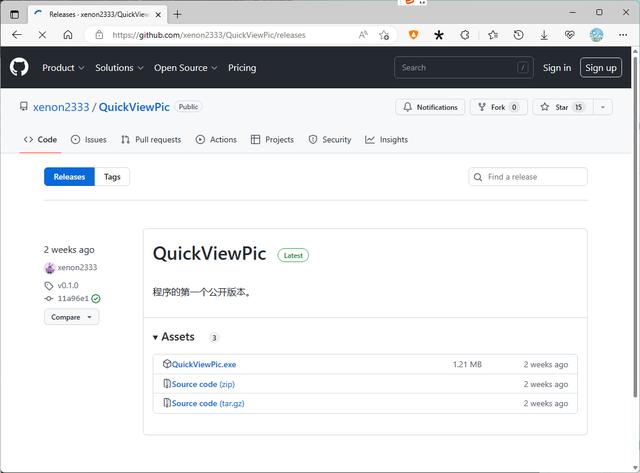Image resolution: width=640 pixels, height=473 pixels.
Task: Open the Compare dropdown
Action: 71,317
